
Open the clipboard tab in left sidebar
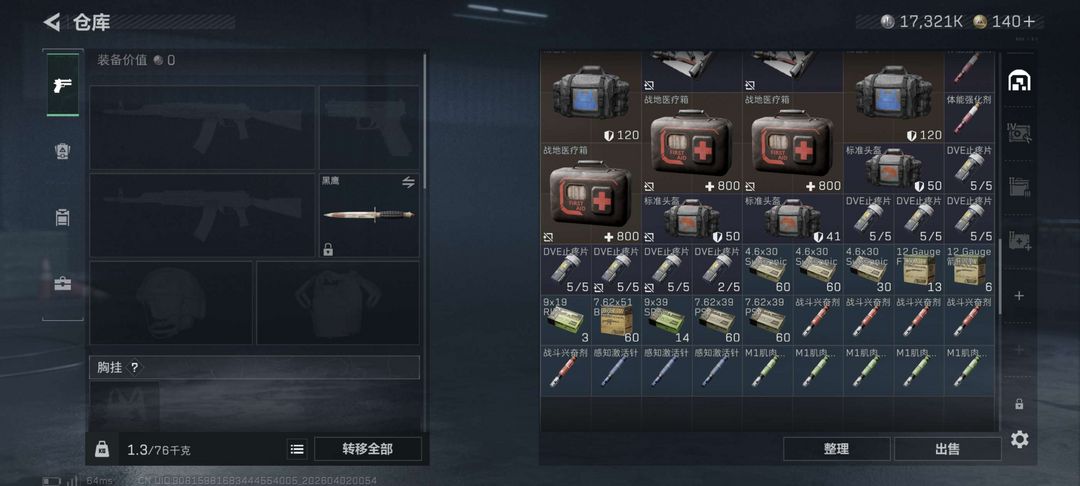tap(63, 218)
